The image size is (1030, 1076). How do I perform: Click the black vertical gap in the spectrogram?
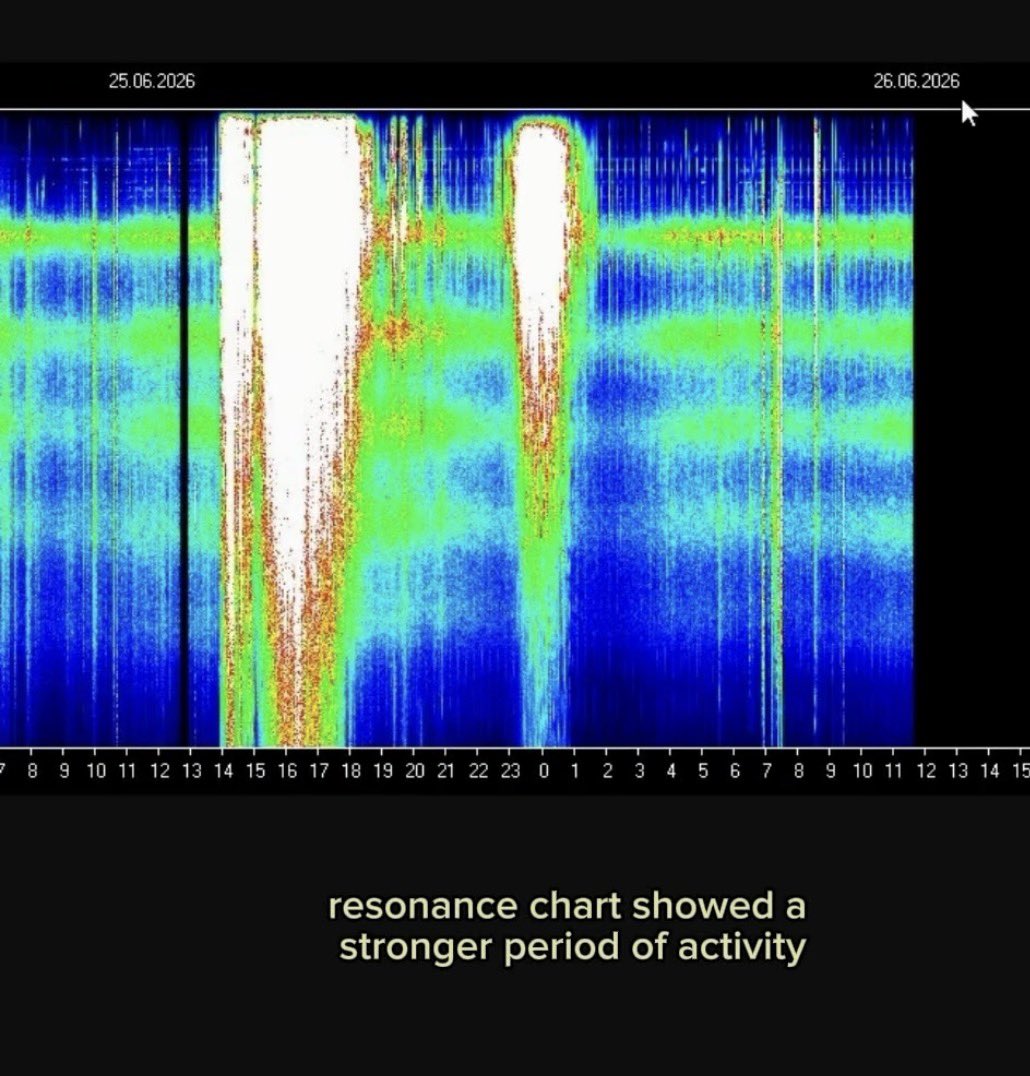[x=184, y=431]
